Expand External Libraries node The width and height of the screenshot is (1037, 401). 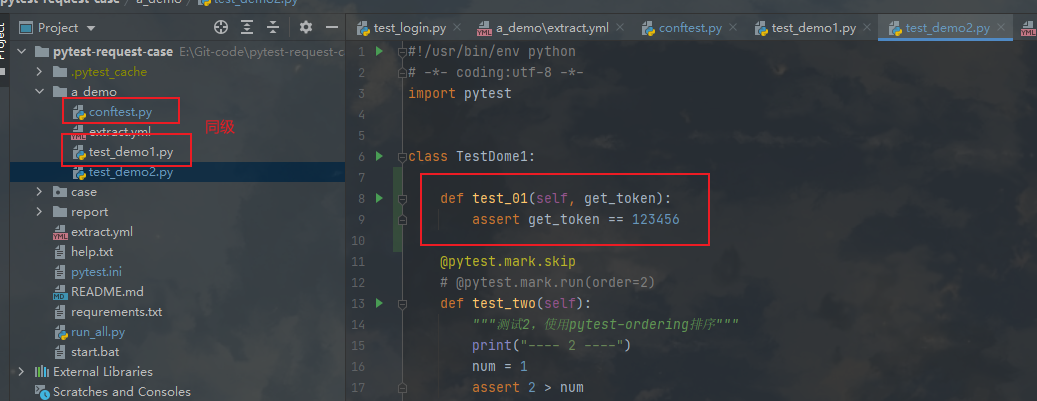(x=21, y=372)
